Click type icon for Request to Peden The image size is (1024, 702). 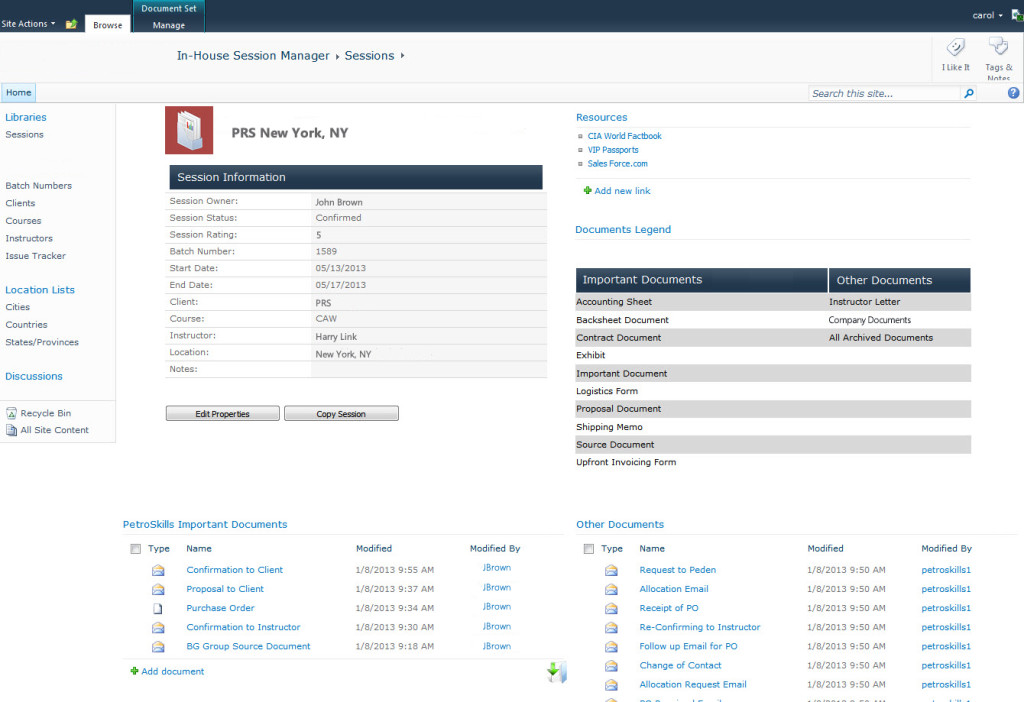click(611, 570)
